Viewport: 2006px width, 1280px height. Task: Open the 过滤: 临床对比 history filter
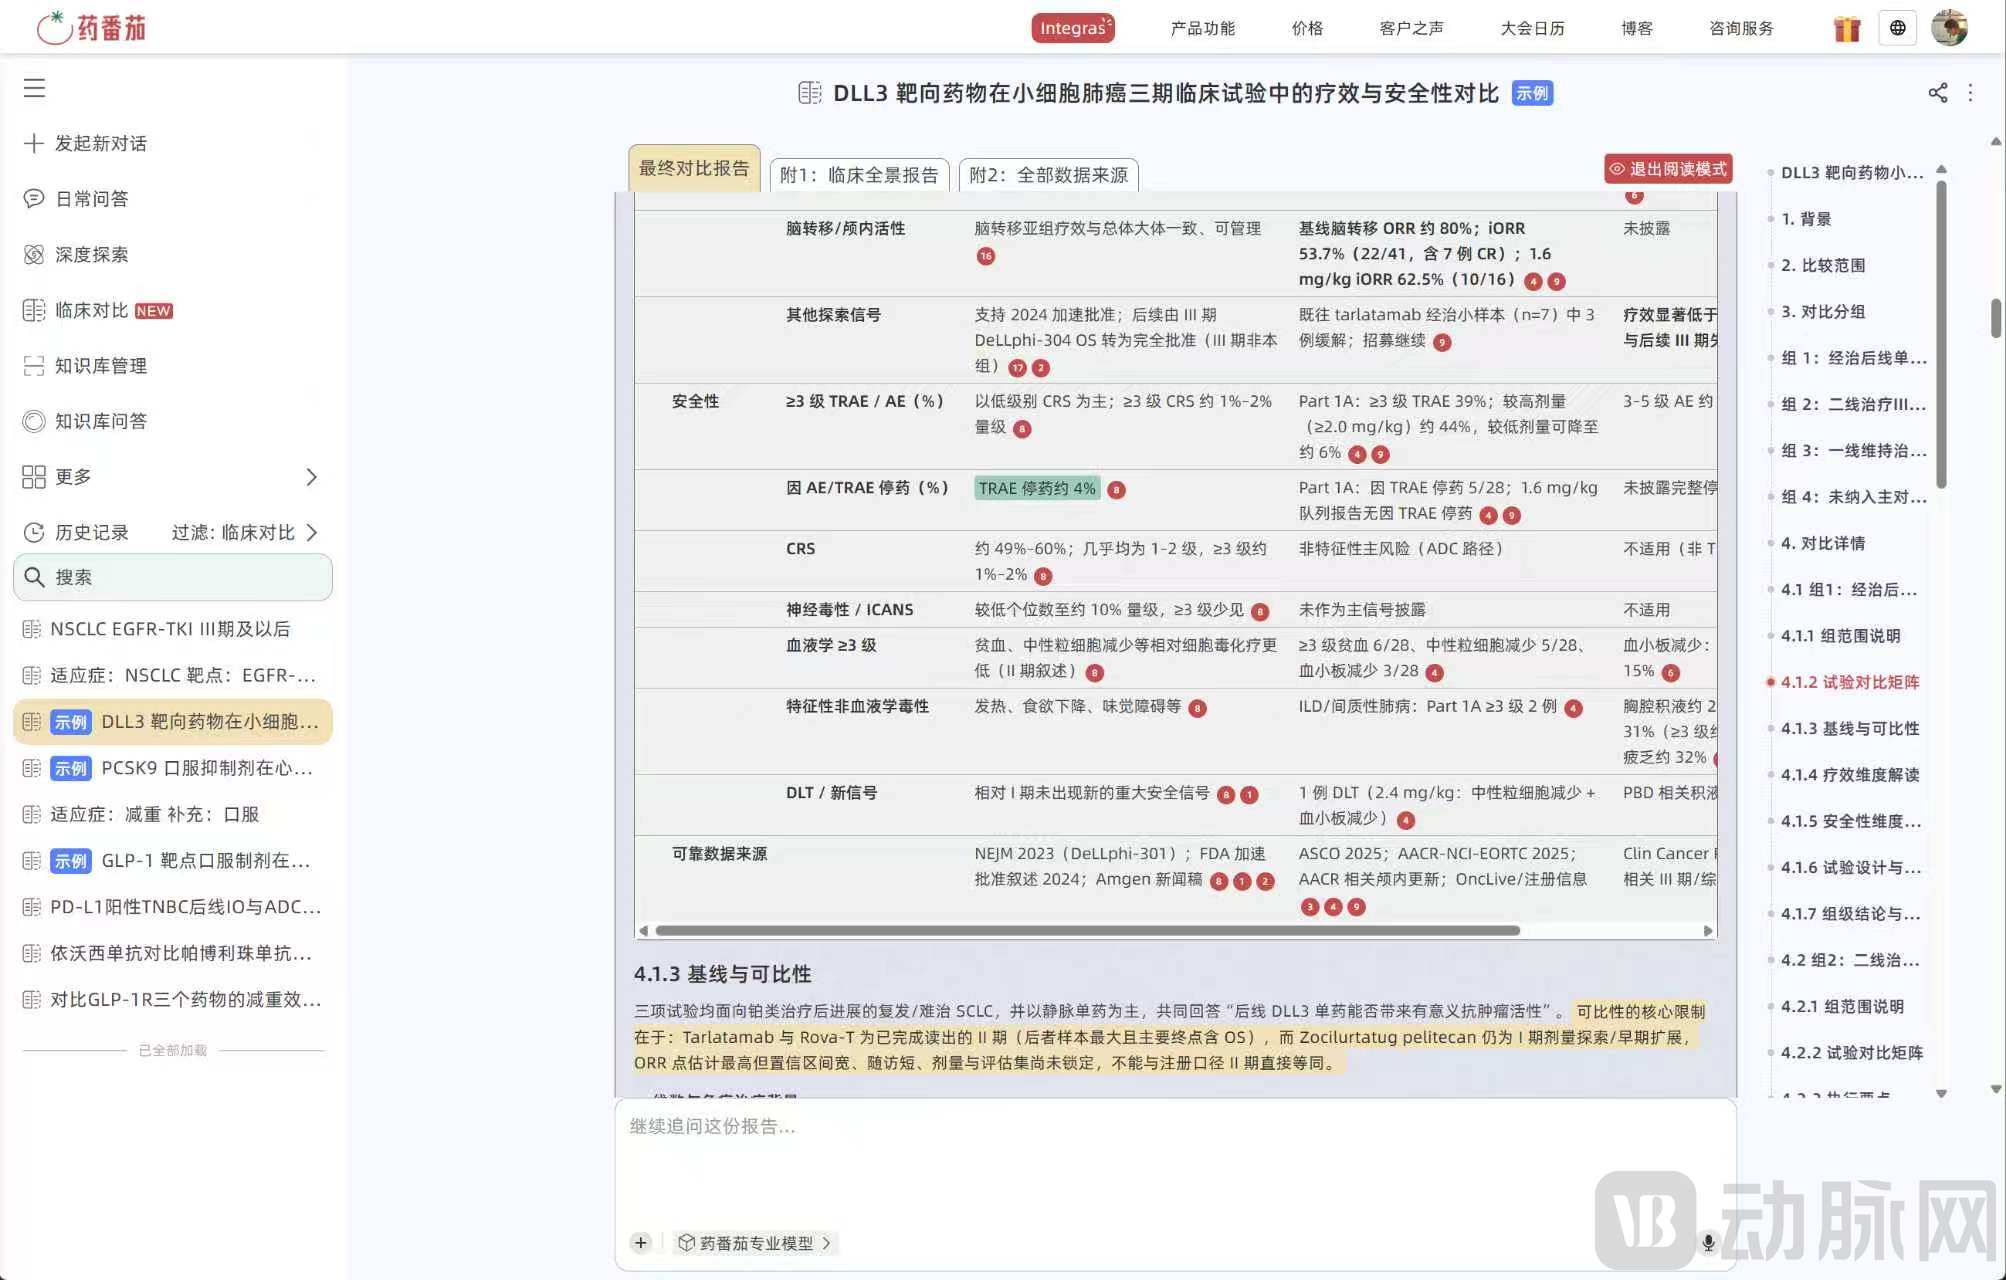pos(244,532)
